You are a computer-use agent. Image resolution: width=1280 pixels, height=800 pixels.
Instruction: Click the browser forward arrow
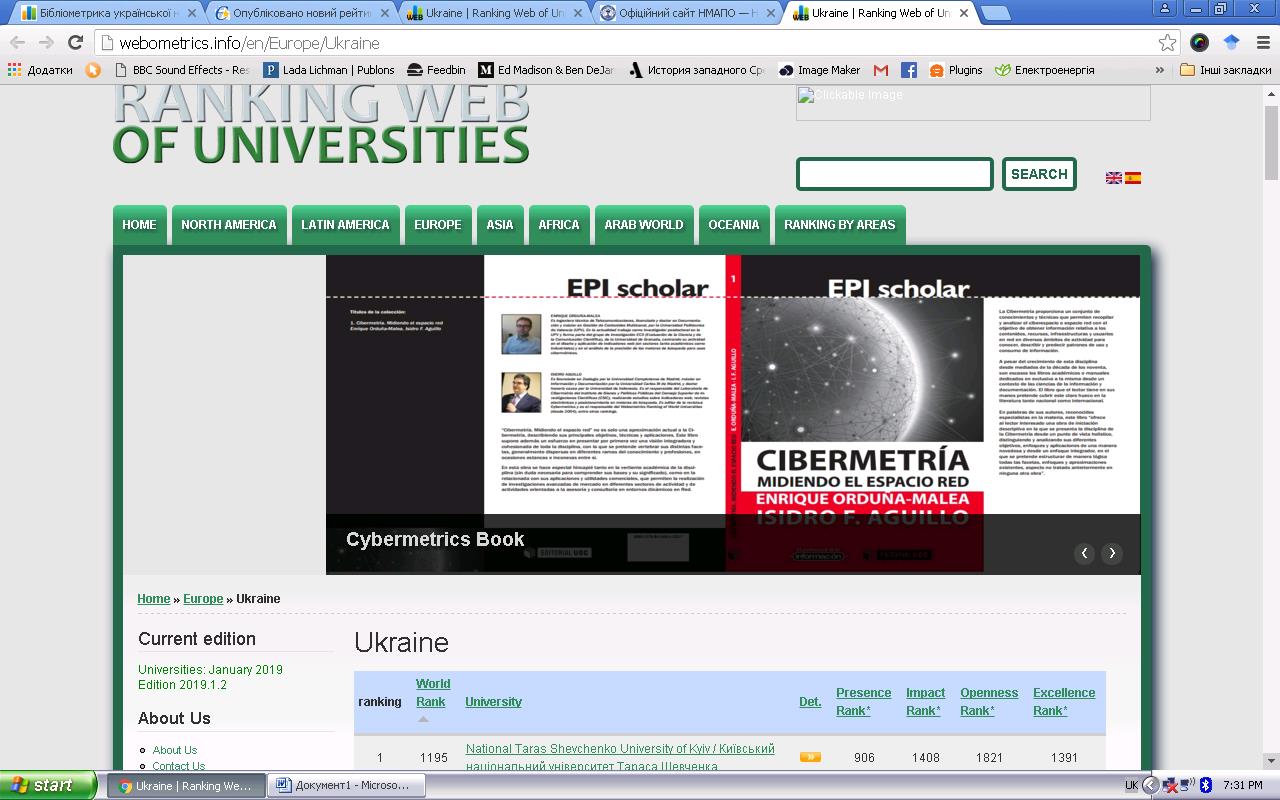pos(46,43)
